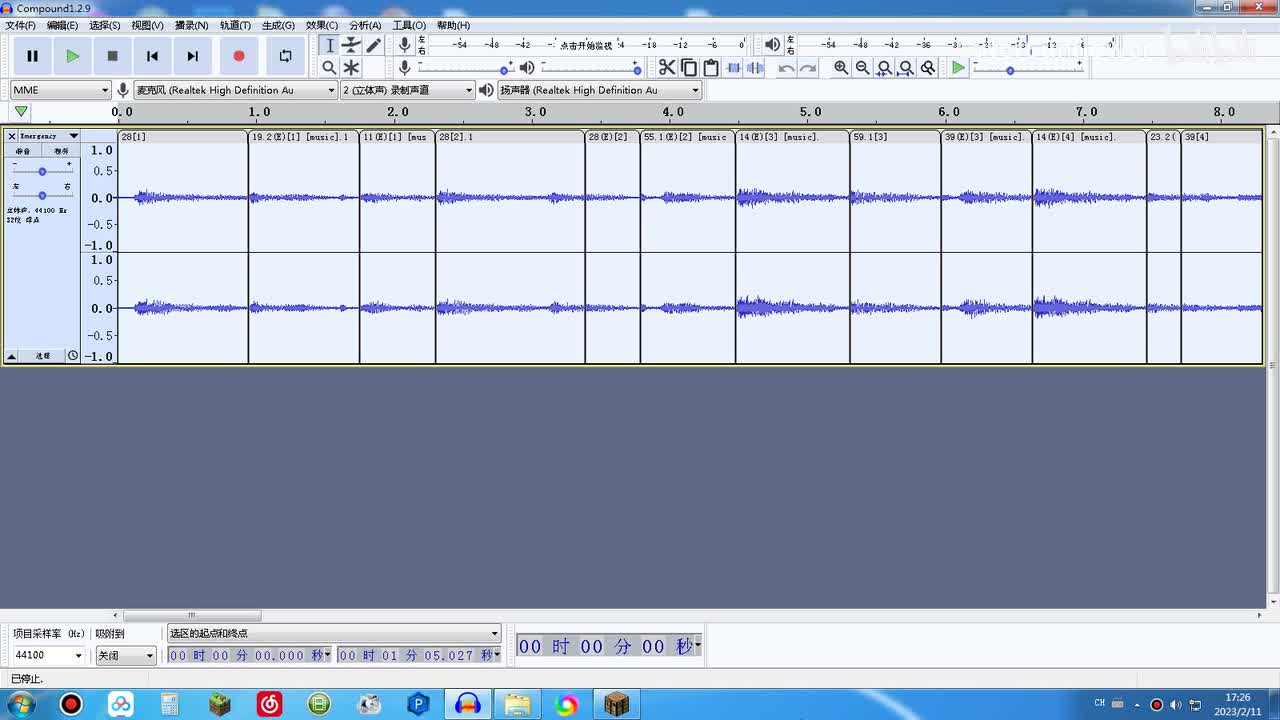Silence the selected audio
This screenshot has height=720, width=1280.
pyautogui.click(x=755, y=67)
